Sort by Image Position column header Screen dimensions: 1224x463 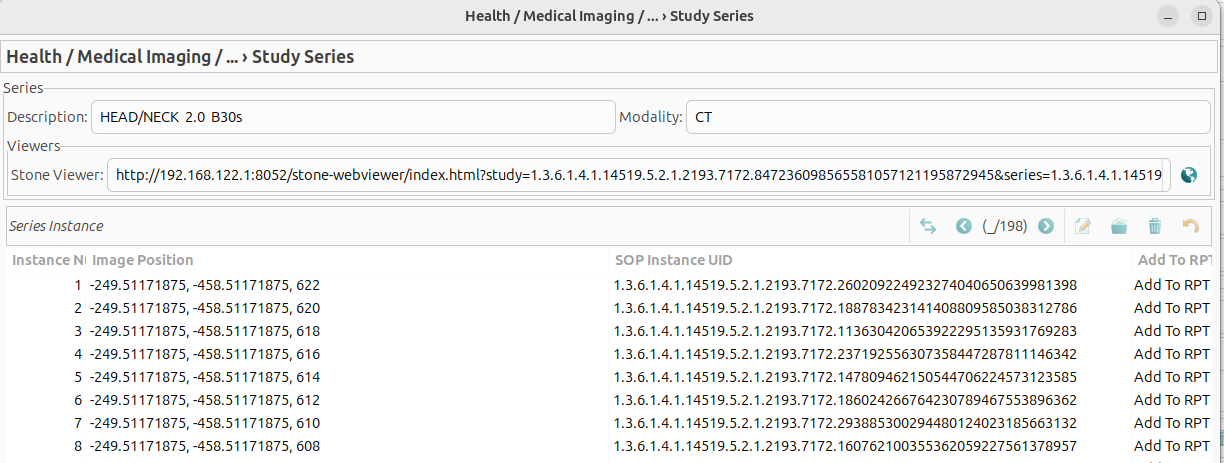coord(349,260)
